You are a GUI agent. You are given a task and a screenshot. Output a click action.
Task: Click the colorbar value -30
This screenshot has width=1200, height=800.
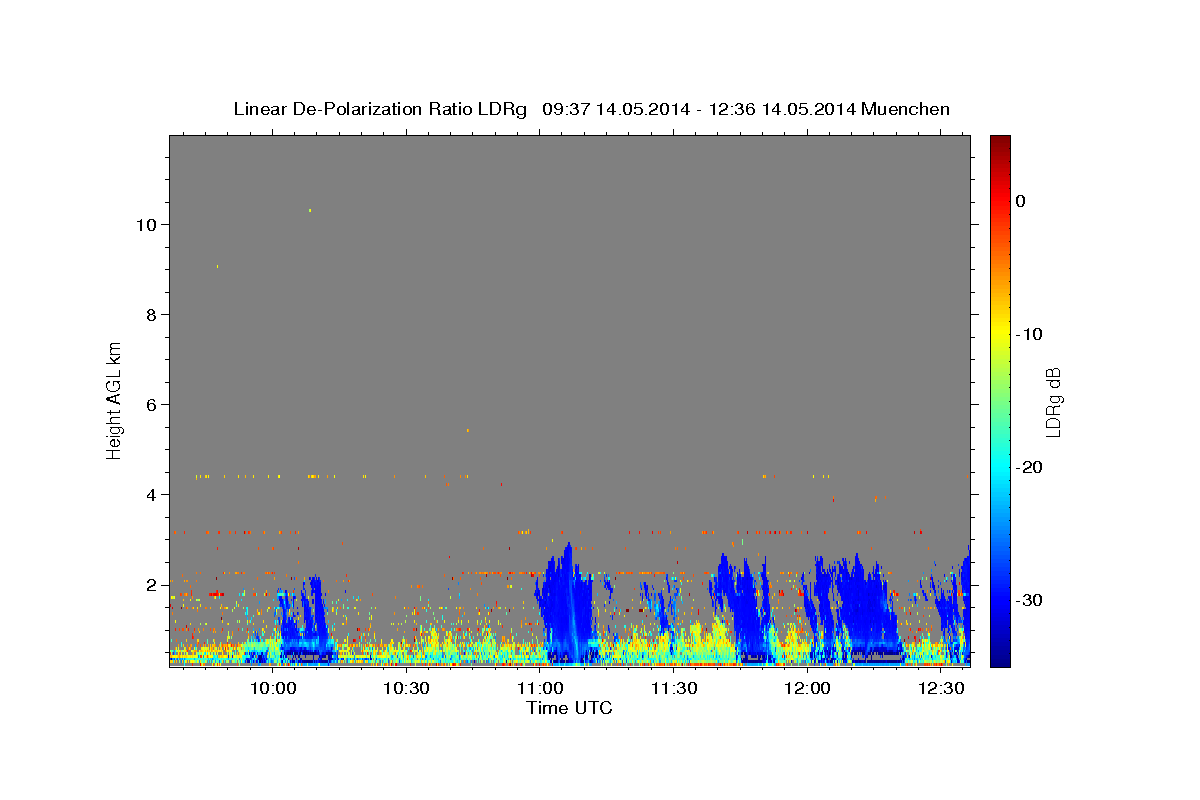(1029, 600)
